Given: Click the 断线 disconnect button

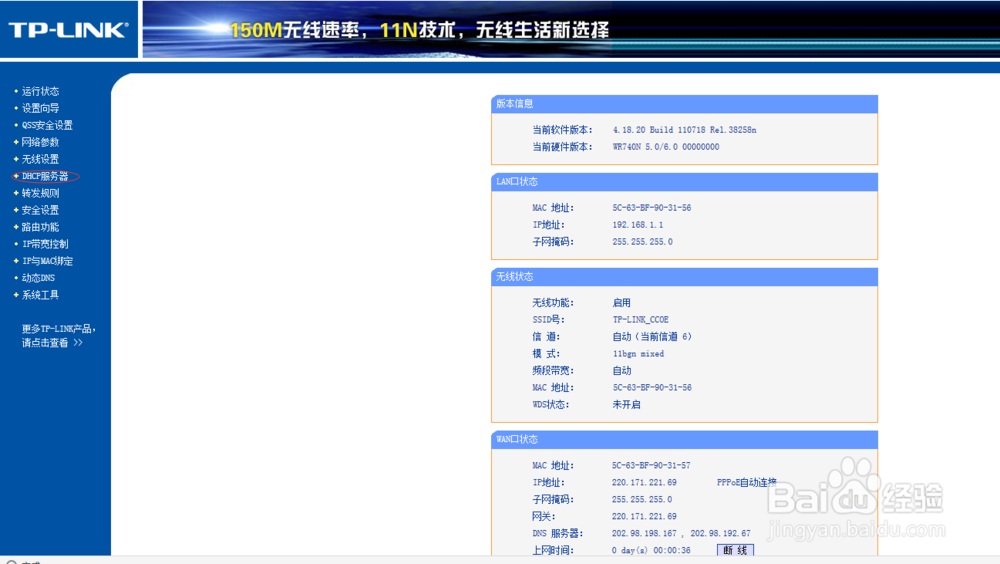Looking at the screenshot, I should [x=735, y=550].
